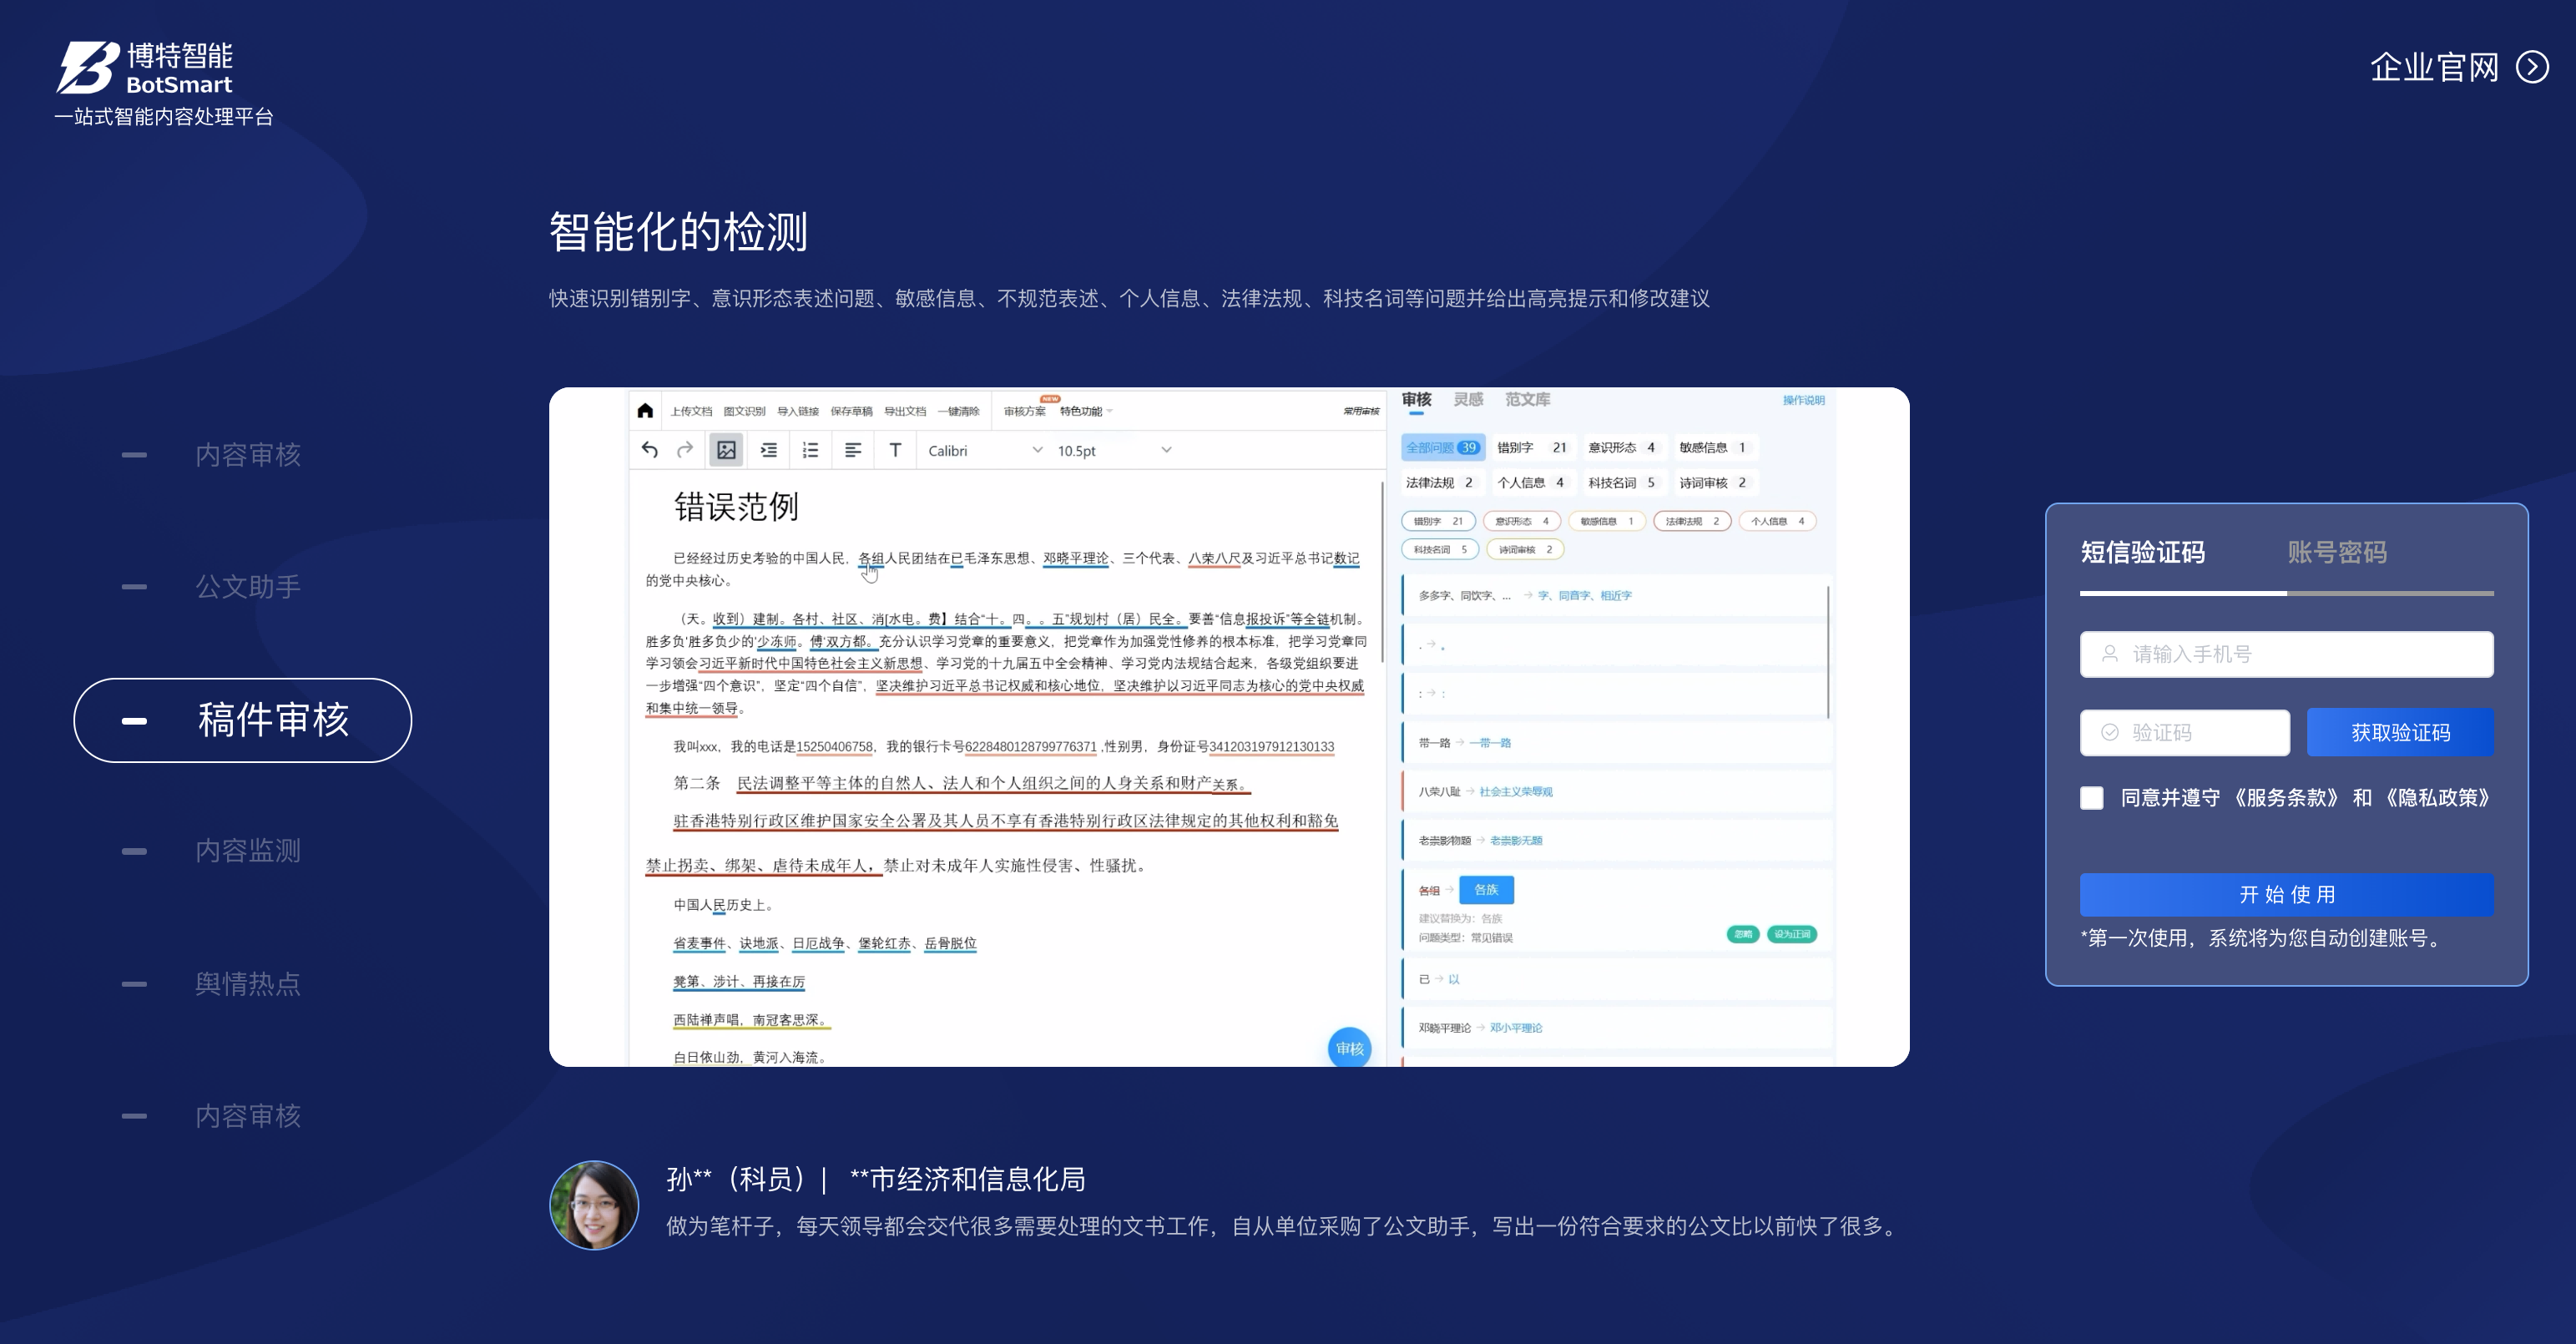Screen dimensions: 2576x1344
Task: Click the 八荣八耻 suggestion row
Action: (x=1616, y=792)
